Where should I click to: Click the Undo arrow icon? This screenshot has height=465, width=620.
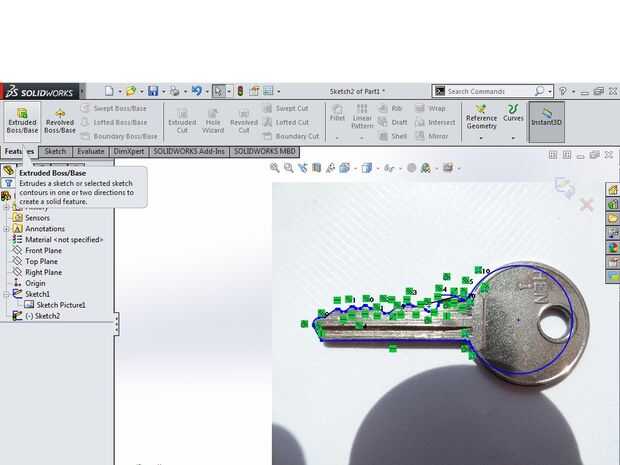coord(197,91)
